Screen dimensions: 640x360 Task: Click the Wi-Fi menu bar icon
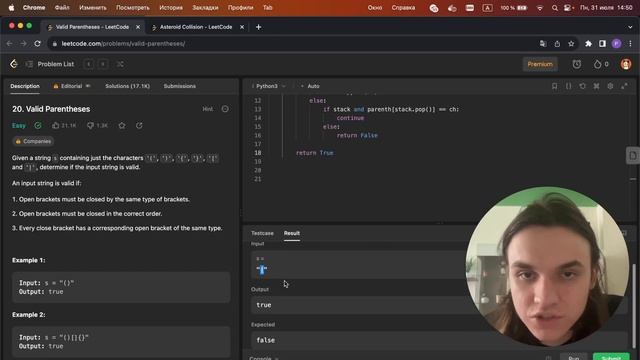[x=540, y=8]
